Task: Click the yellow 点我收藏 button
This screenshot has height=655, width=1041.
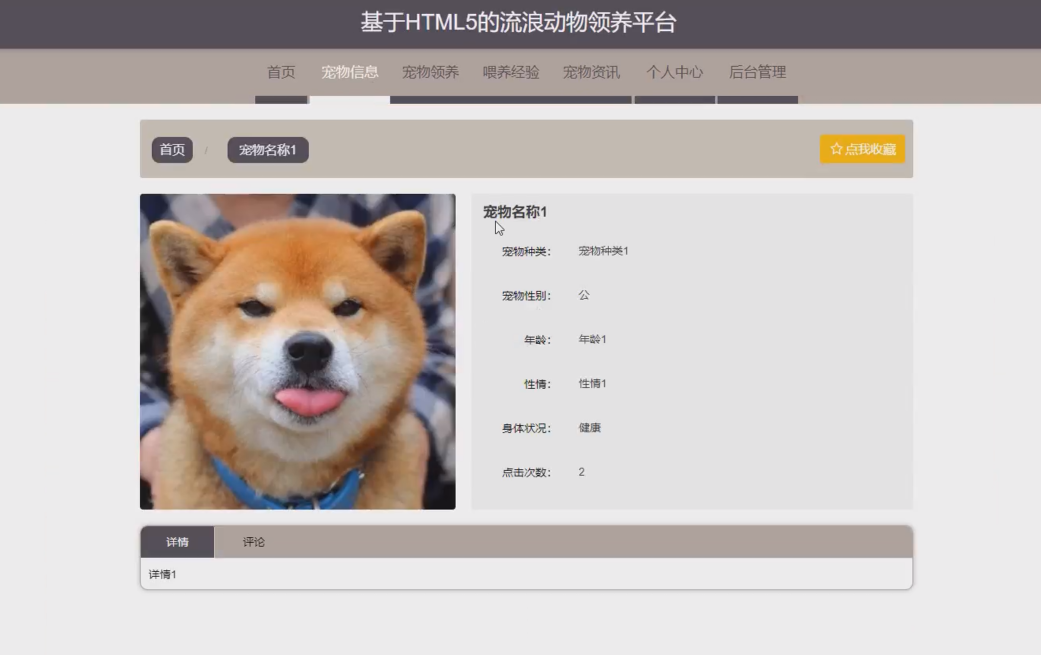Action: [x=861, y=148]
